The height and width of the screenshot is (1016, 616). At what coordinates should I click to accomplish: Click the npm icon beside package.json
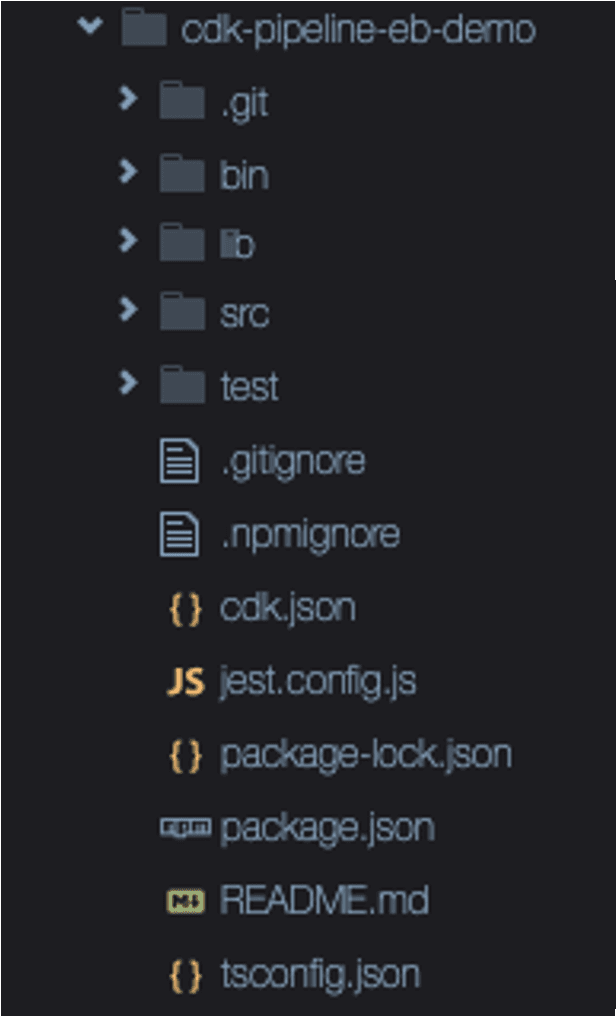click(x=185, y=827)
